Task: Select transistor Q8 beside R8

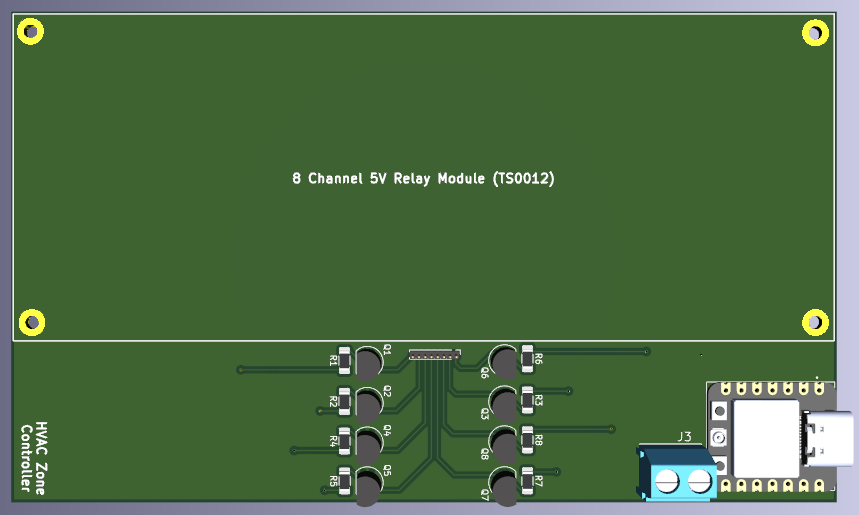Action: coord(503,441)
